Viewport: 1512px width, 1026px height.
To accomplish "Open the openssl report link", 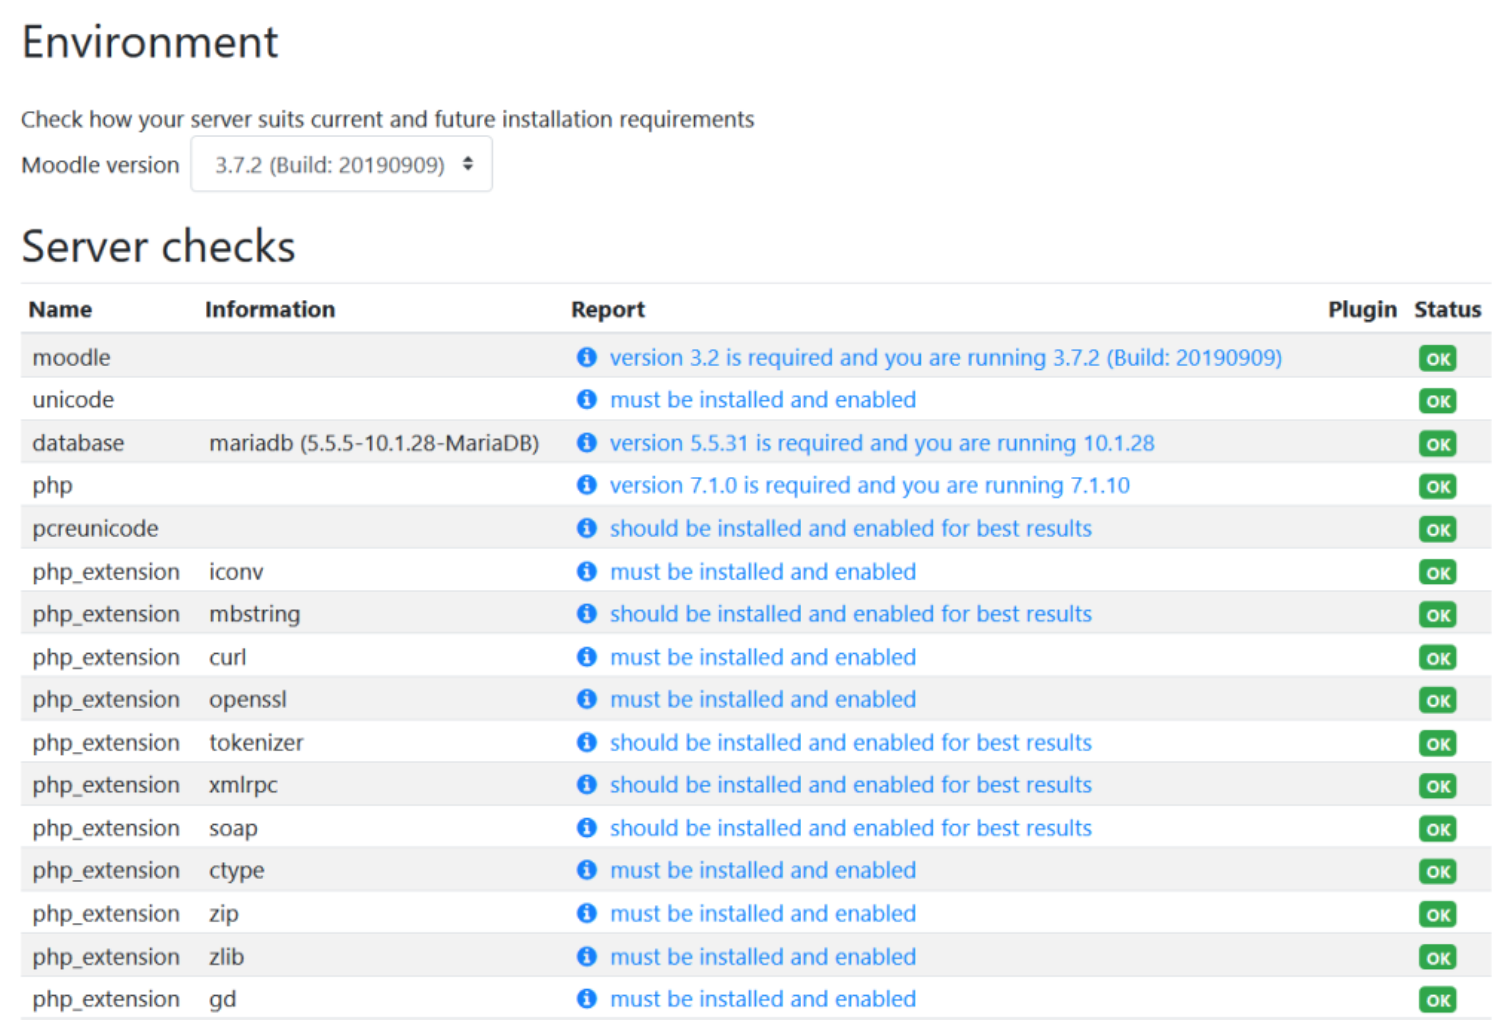I will click(x=763, y=700).
